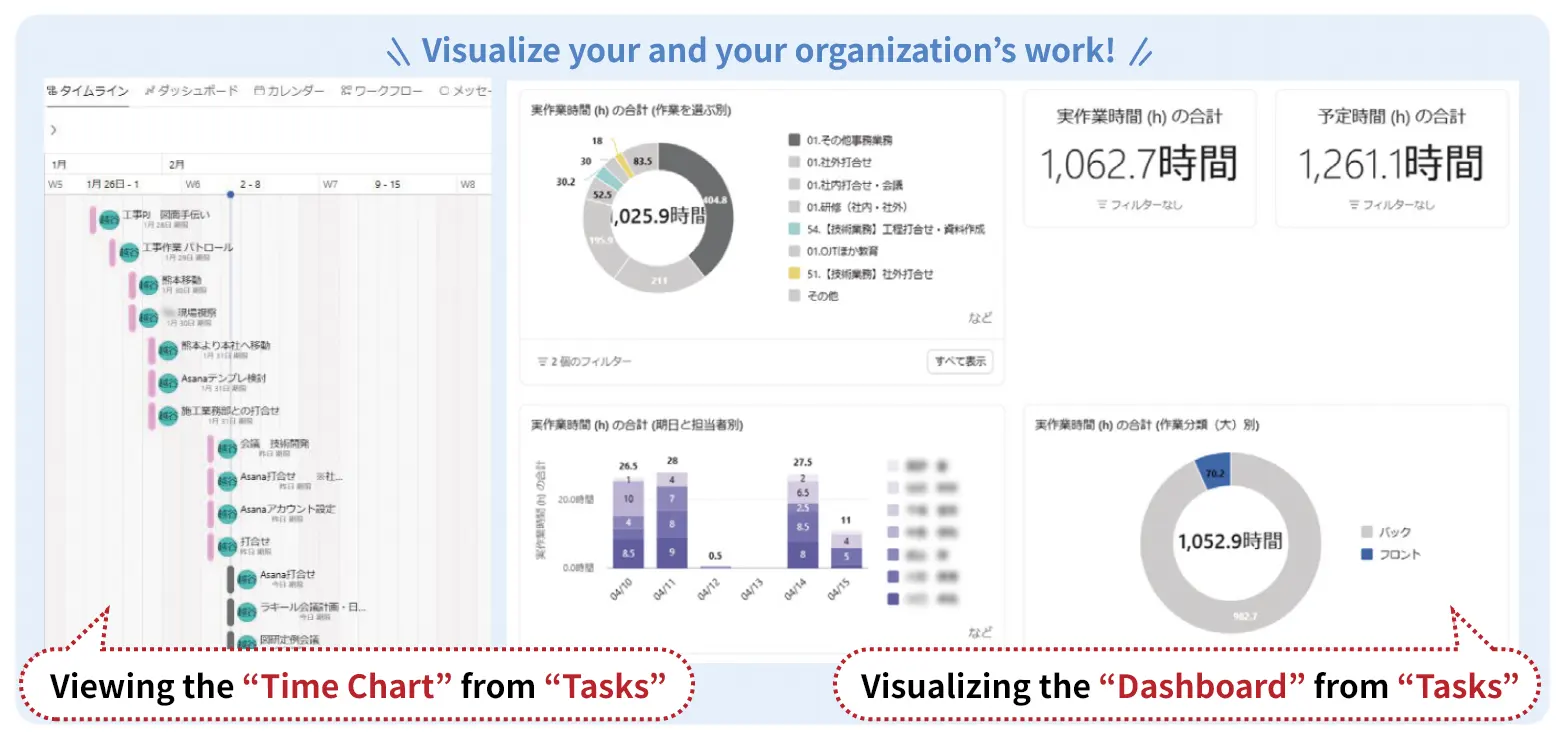The width and height of the screenshot is (1564, 734).
Task: Click the すべて表示 button
Action: [x=960, y=361]
